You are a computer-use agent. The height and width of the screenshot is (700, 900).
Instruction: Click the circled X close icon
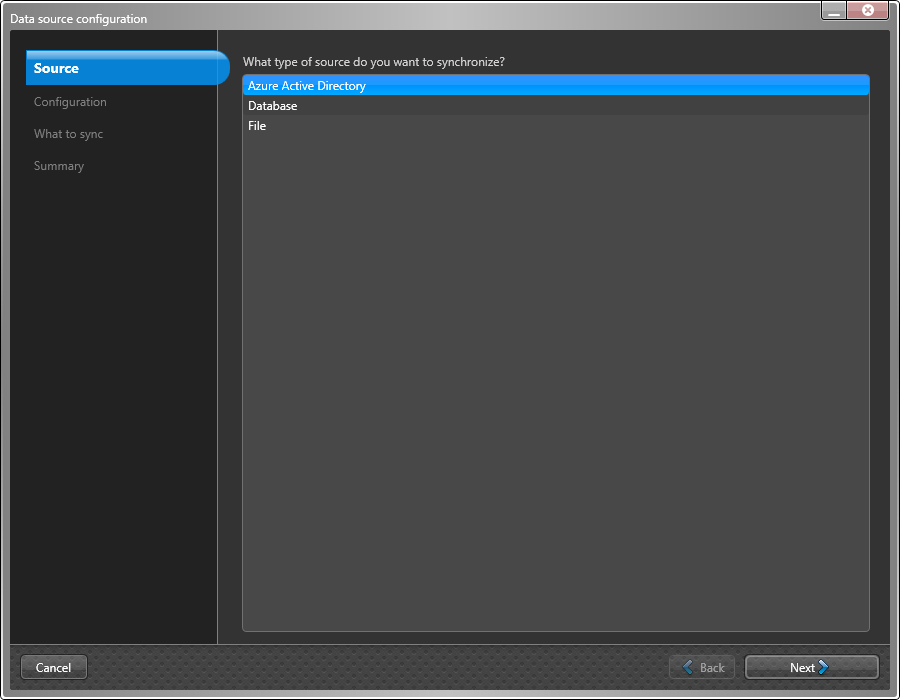click(866, 10)
